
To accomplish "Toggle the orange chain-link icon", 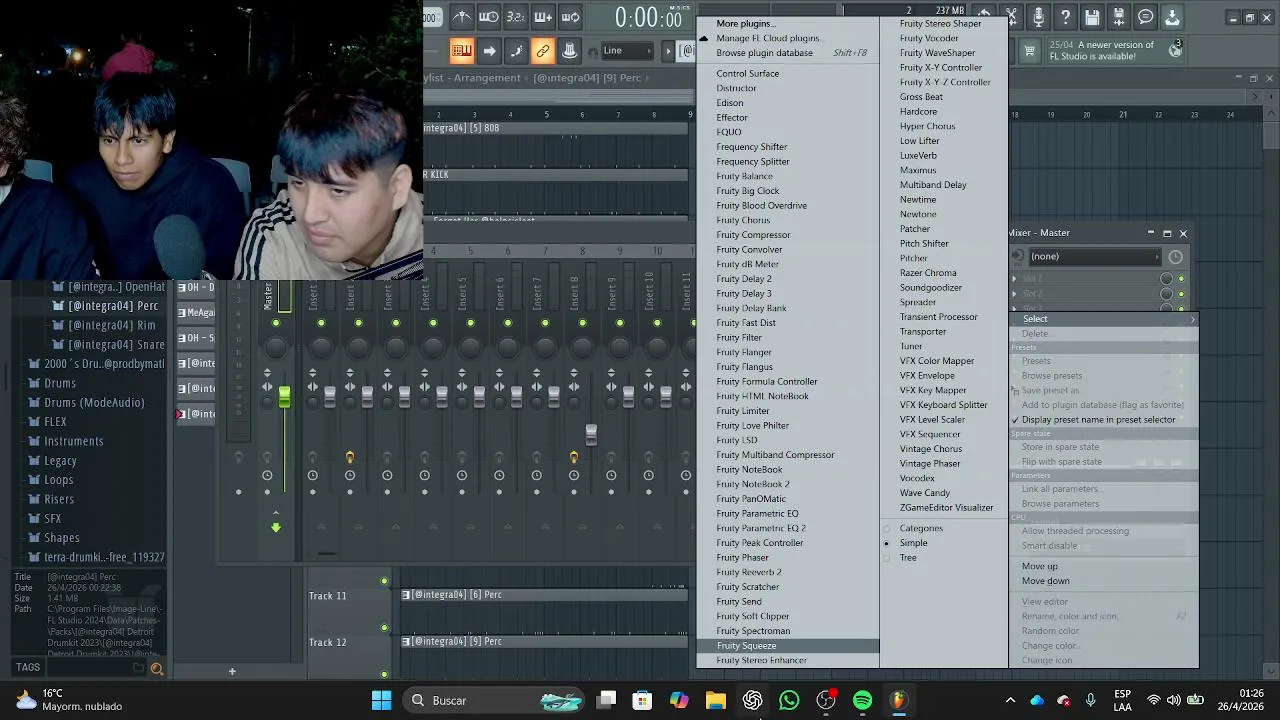I will 543,51.
